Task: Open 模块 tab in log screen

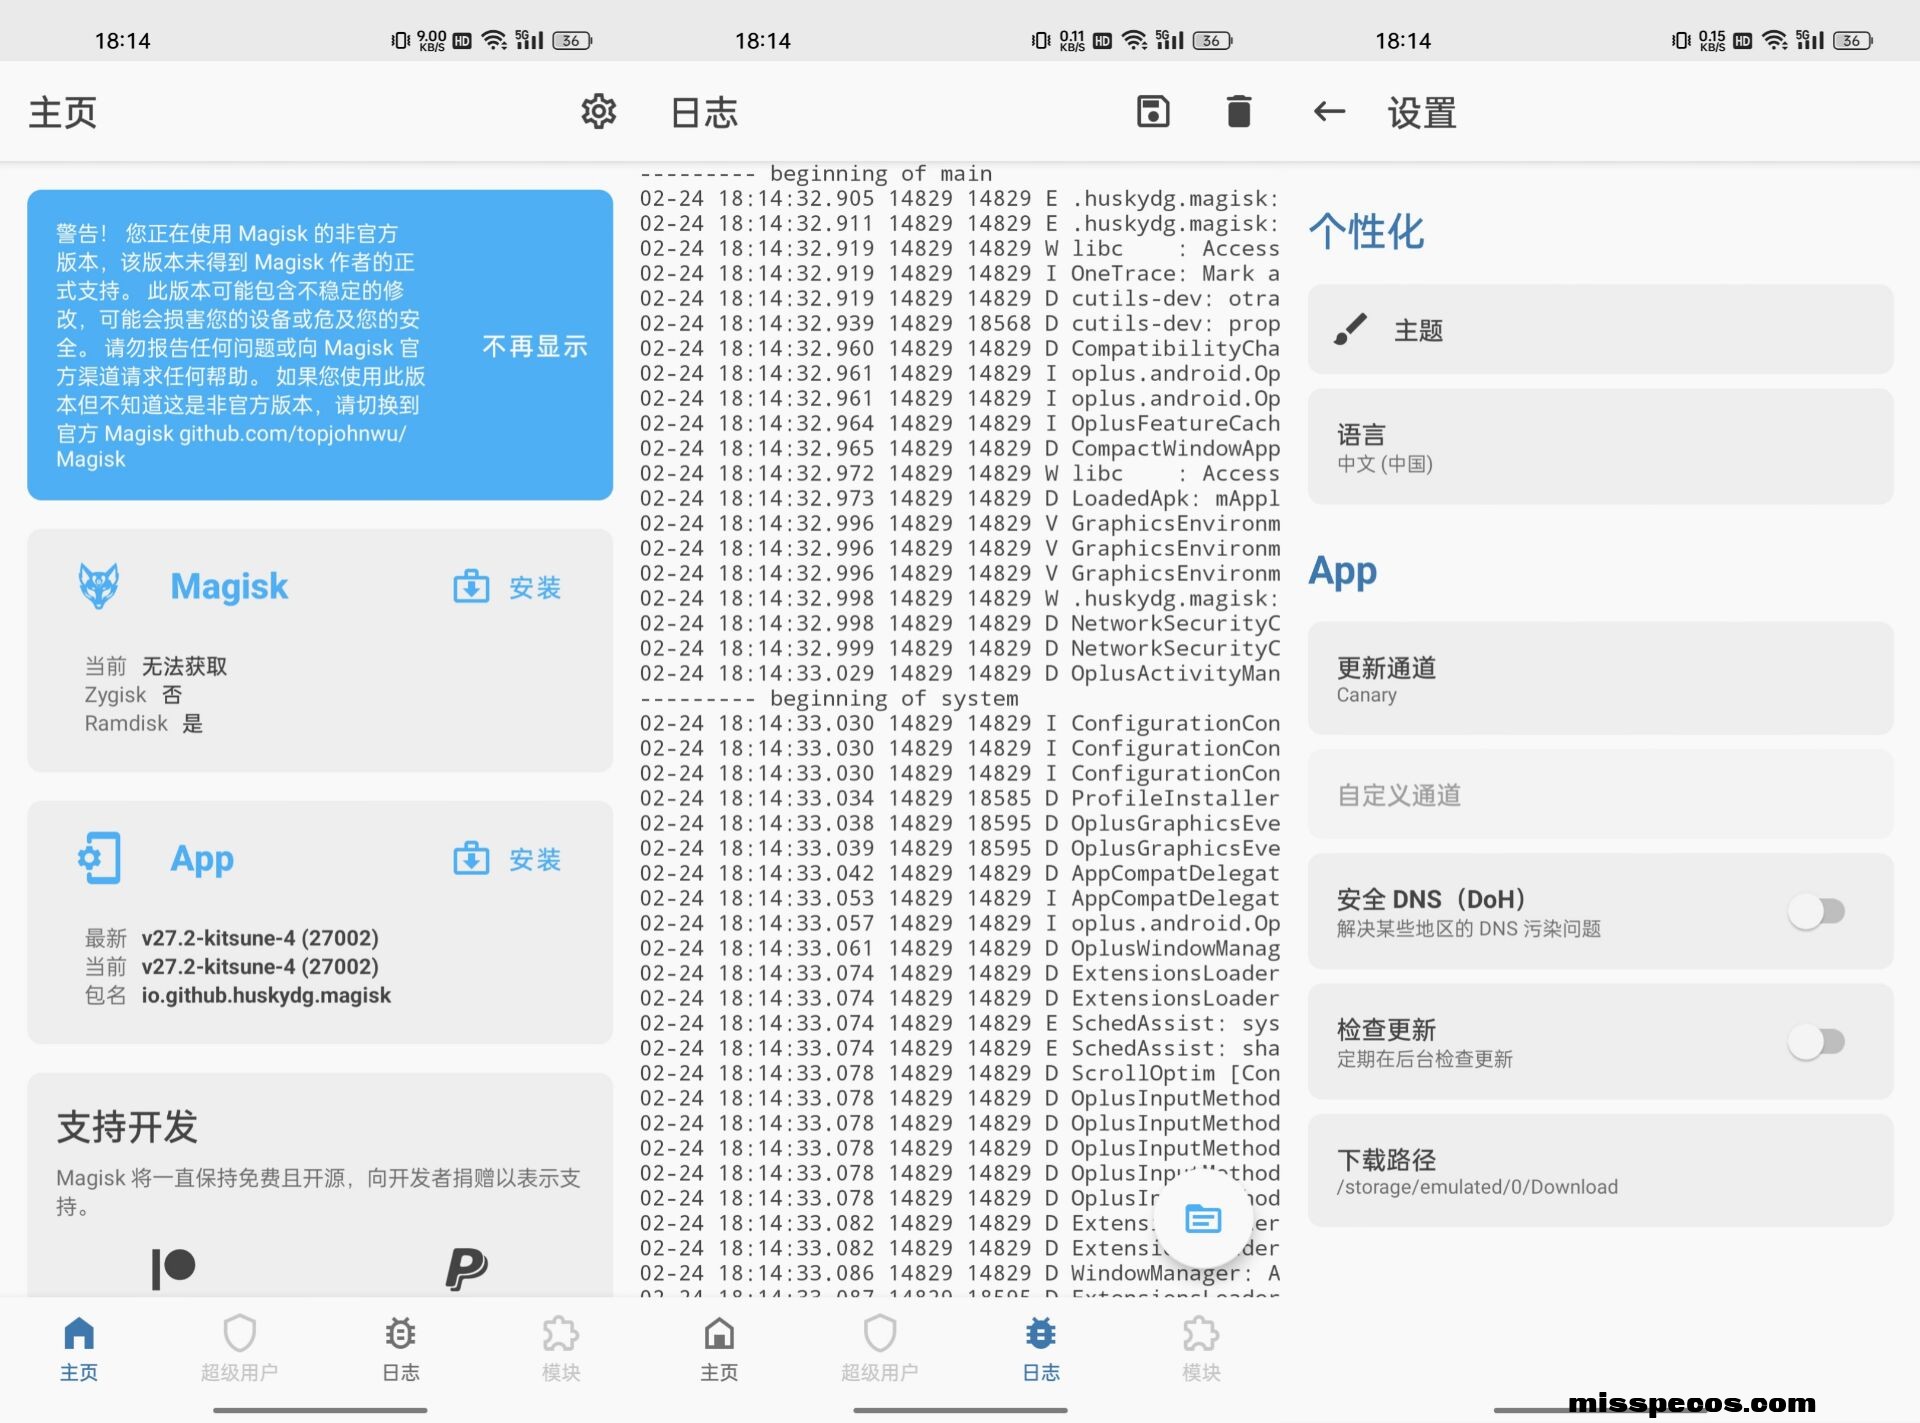Action: pos(1201,1348)
